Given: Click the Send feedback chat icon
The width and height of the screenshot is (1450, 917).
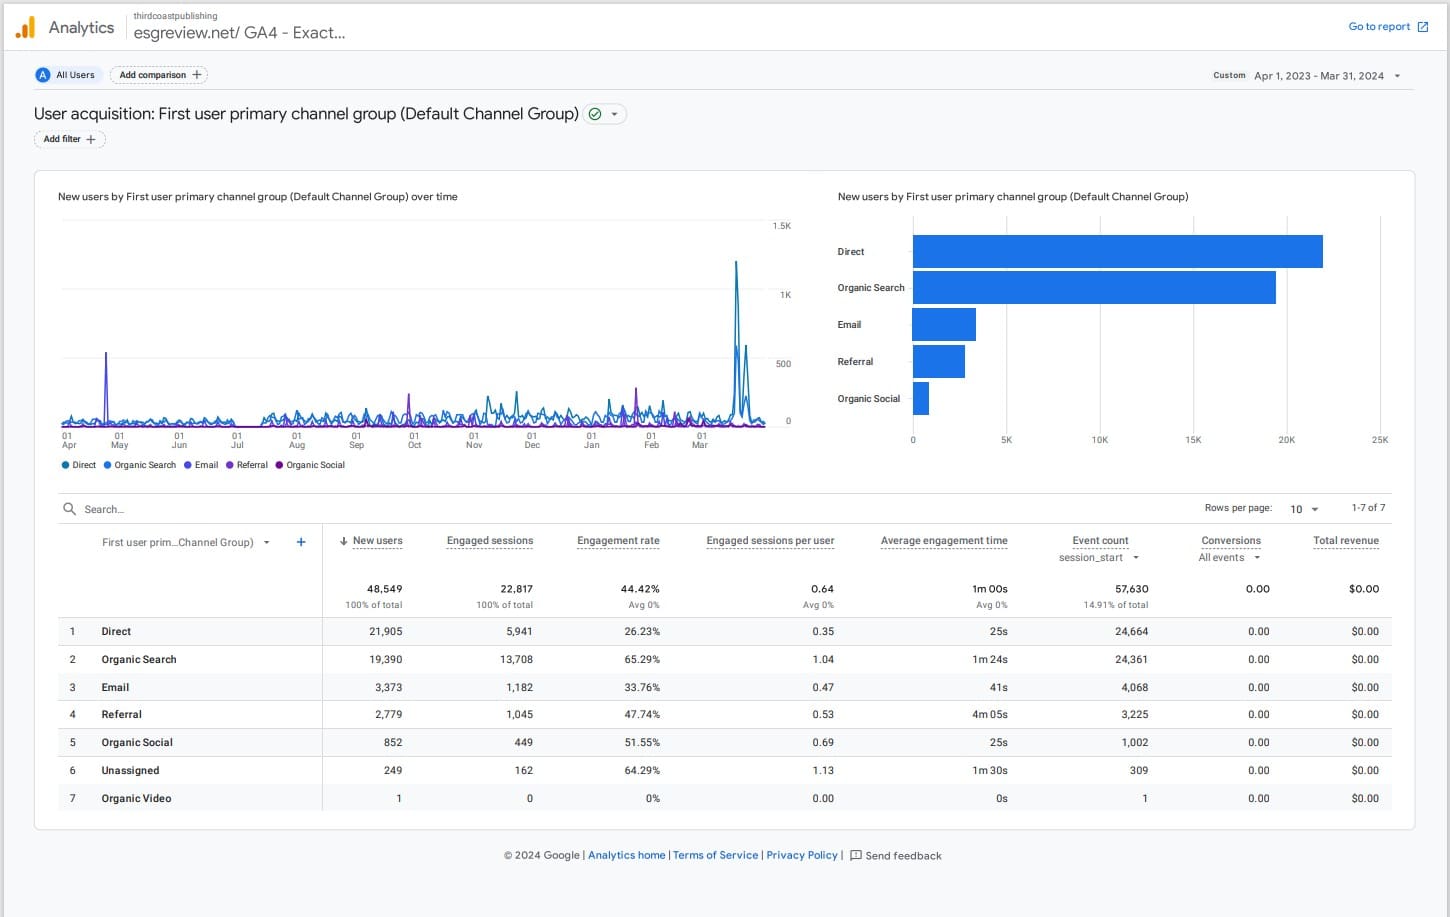Looking at the screenshot, I should [x=856, y=855].
